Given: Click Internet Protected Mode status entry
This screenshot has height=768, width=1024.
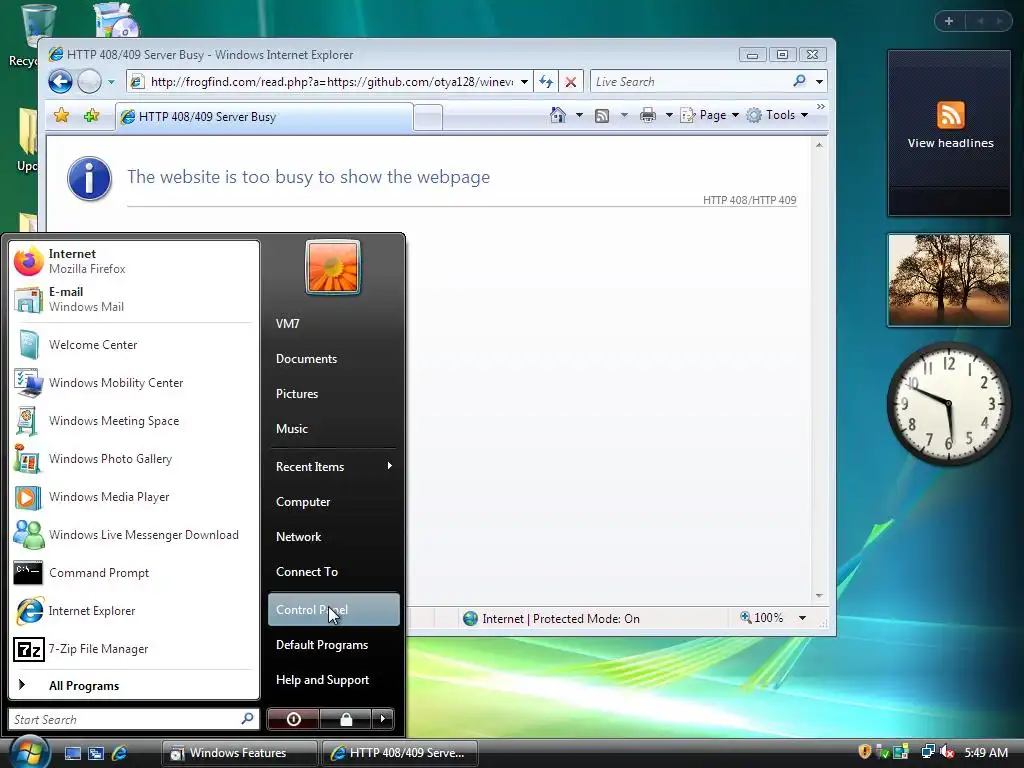Looking at the screenshot, I should (x=551, y=618).
